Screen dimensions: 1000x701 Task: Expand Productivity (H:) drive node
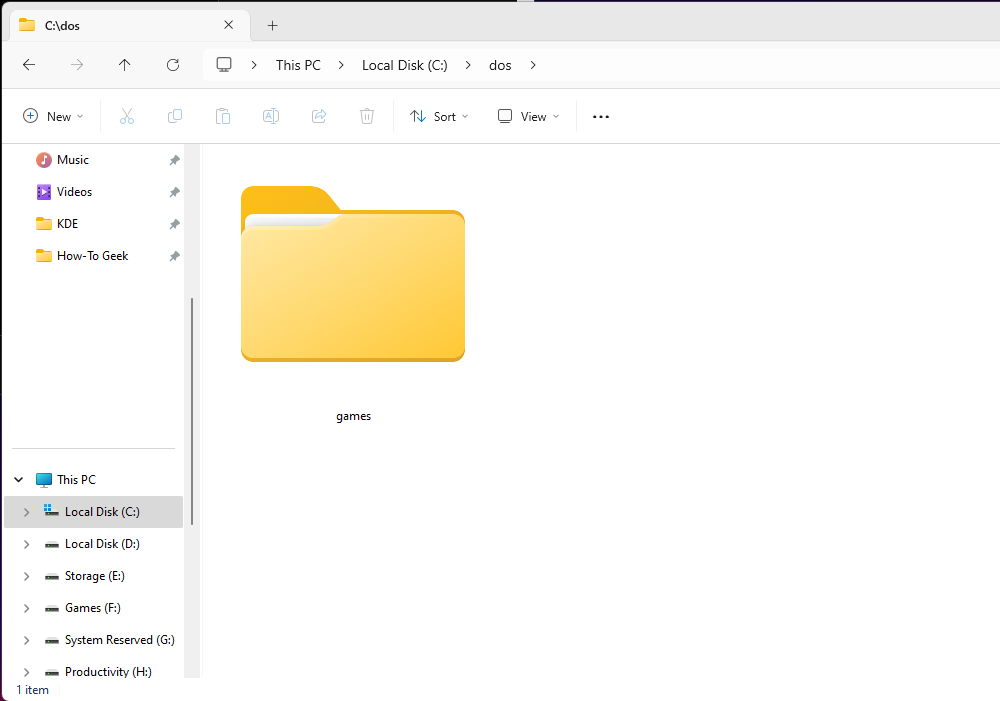coord(26,672)
